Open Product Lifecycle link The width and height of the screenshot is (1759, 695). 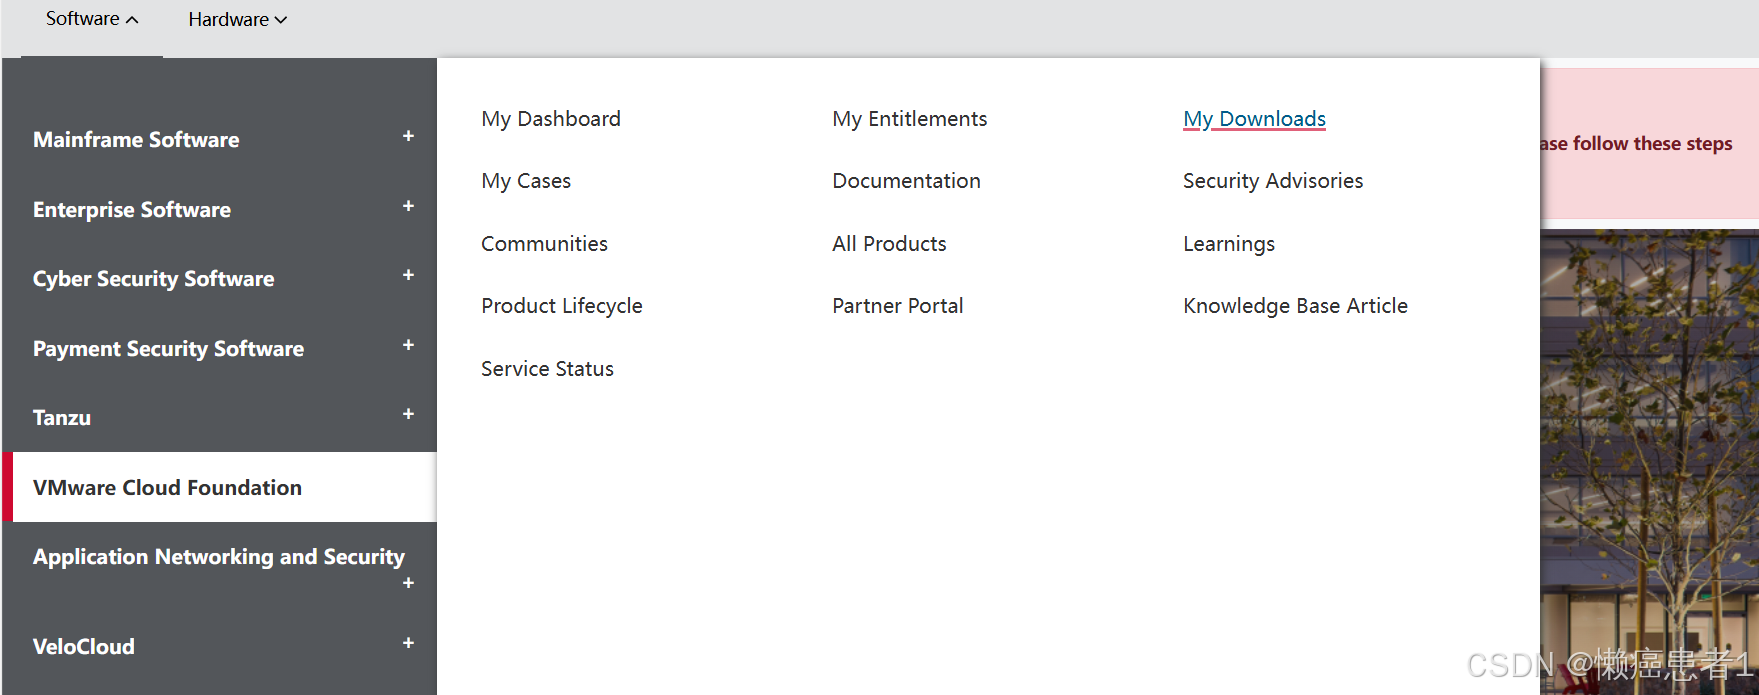[562, 306]
